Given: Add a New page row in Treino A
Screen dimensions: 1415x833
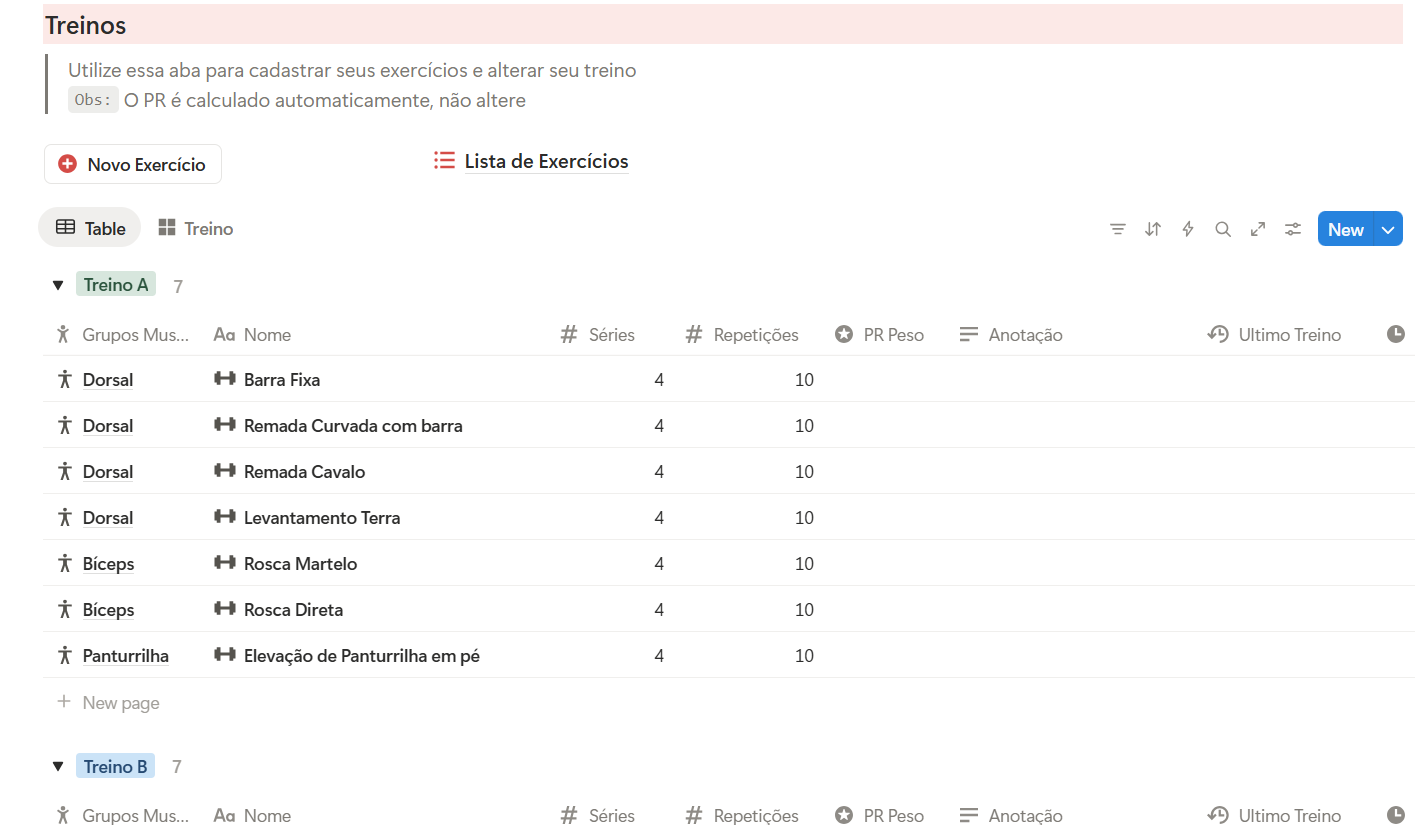Looking at the screenshot, I should coord(120,703).
